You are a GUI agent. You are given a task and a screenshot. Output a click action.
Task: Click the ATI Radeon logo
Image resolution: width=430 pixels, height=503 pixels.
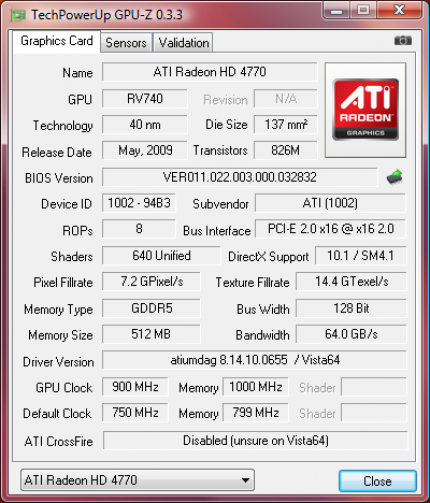(x=365, y=110)
